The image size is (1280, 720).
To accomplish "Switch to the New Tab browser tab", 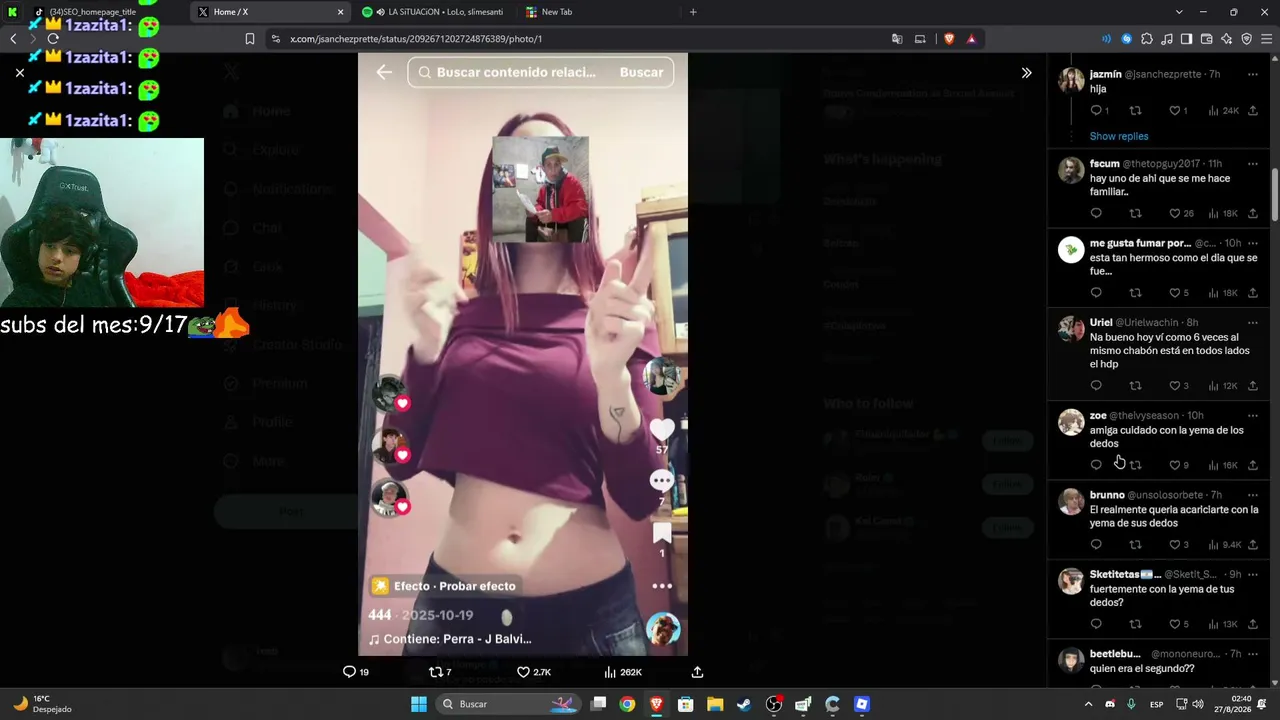I will tap(598, 12).
